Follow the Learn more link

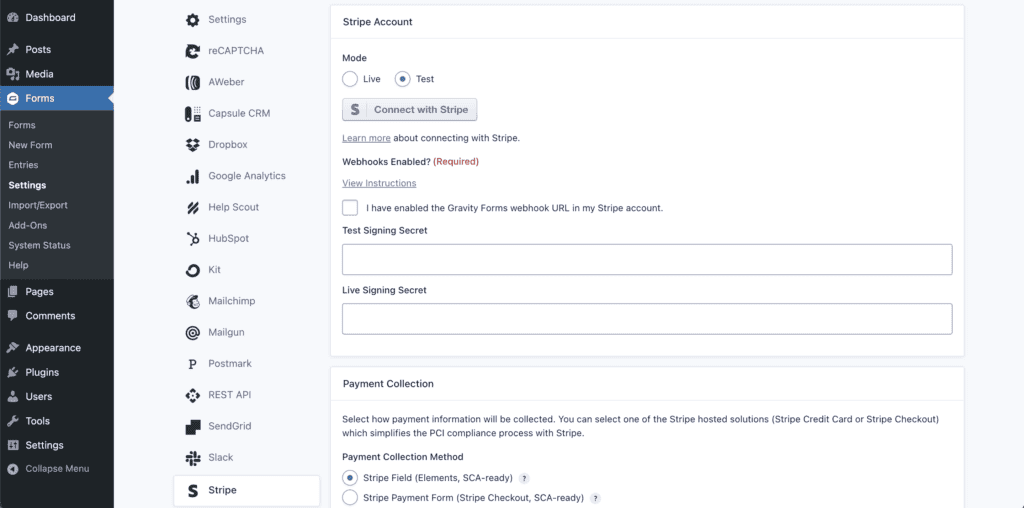(x=366, y=138)
